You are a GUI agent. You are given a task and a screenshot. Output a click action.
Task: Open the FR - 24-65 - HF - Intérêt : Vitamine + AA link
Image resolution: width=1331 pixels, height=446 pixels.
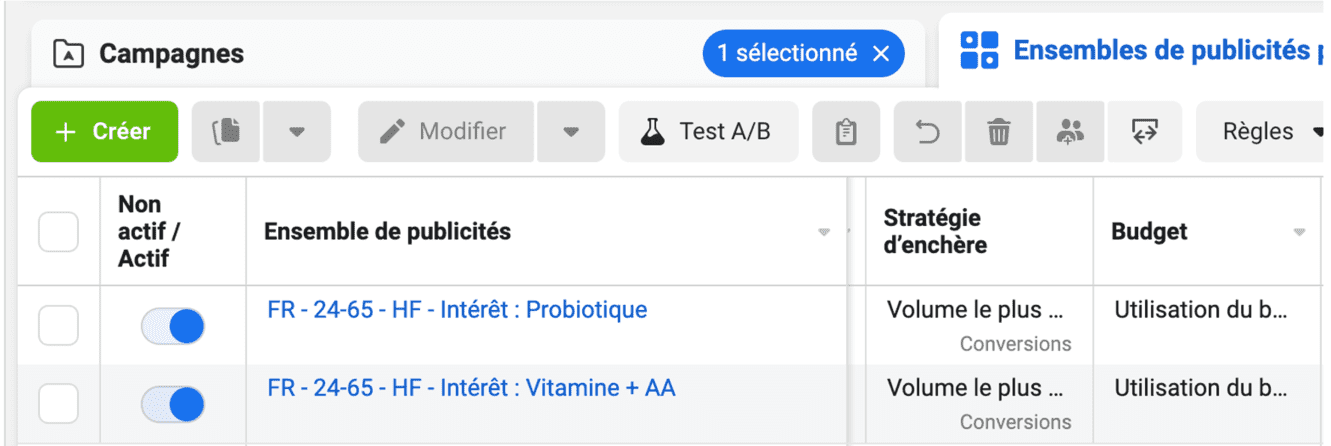point(471,388)
